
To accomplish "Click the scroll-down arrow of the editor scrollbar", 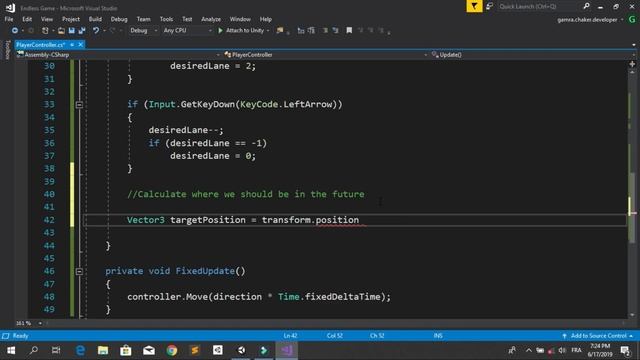I will tap(632, 315).
